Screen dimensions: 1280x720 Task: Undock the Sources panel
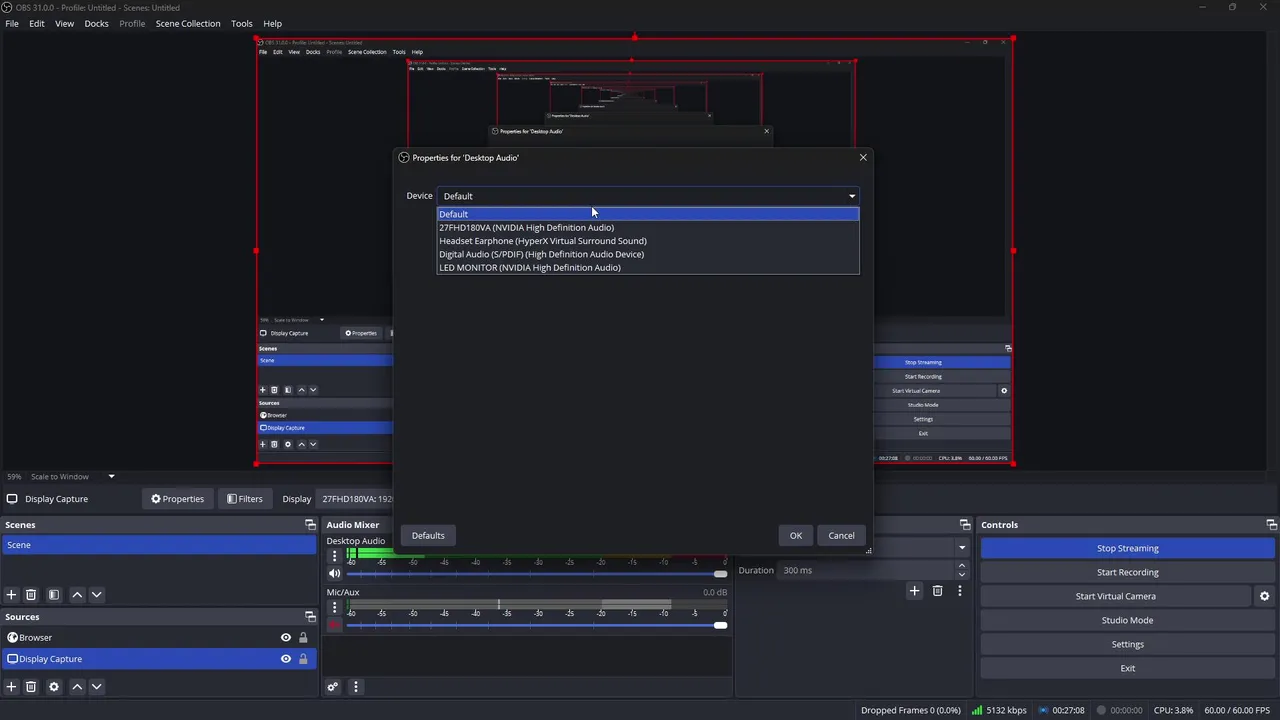coord(310,617)
